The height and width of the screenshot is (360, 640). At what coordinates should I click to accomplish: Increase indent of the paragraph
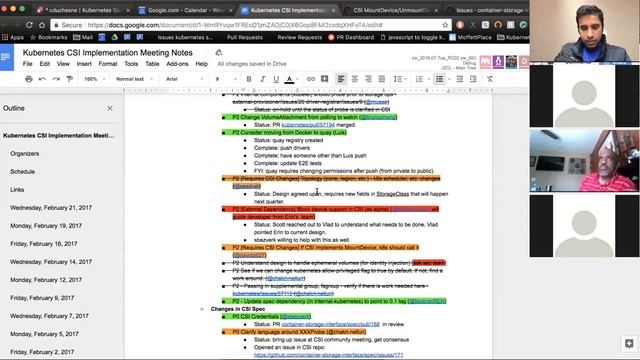click(473, 79)
